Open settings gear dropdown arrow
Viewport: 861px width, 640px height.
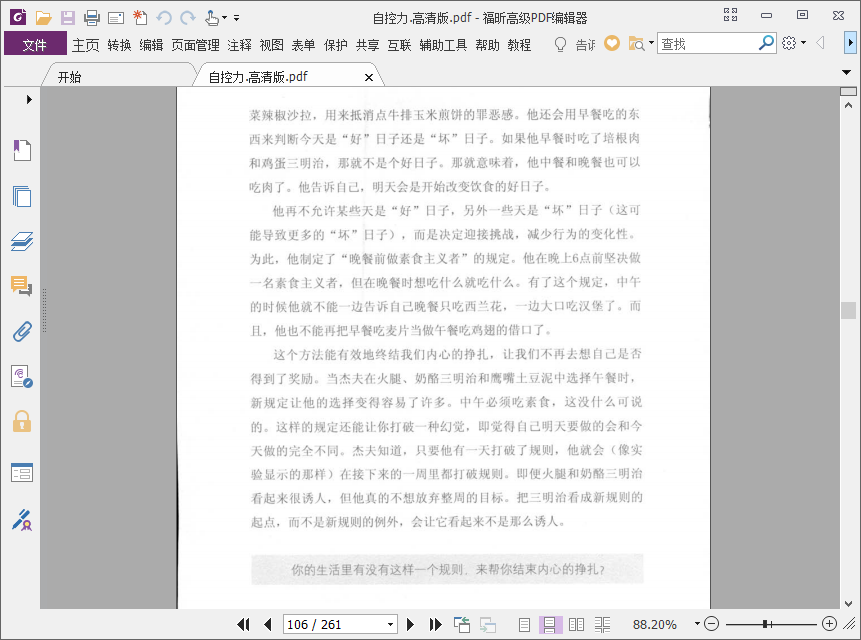pyautogui.click(x=803, y=43)
